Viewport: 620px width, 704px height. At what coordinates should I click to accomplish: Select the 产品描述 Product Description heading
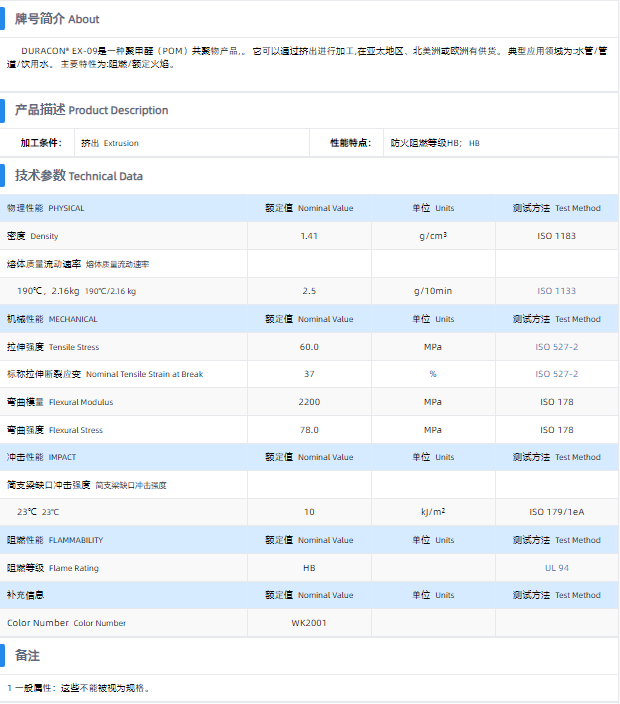pos(91,110)
